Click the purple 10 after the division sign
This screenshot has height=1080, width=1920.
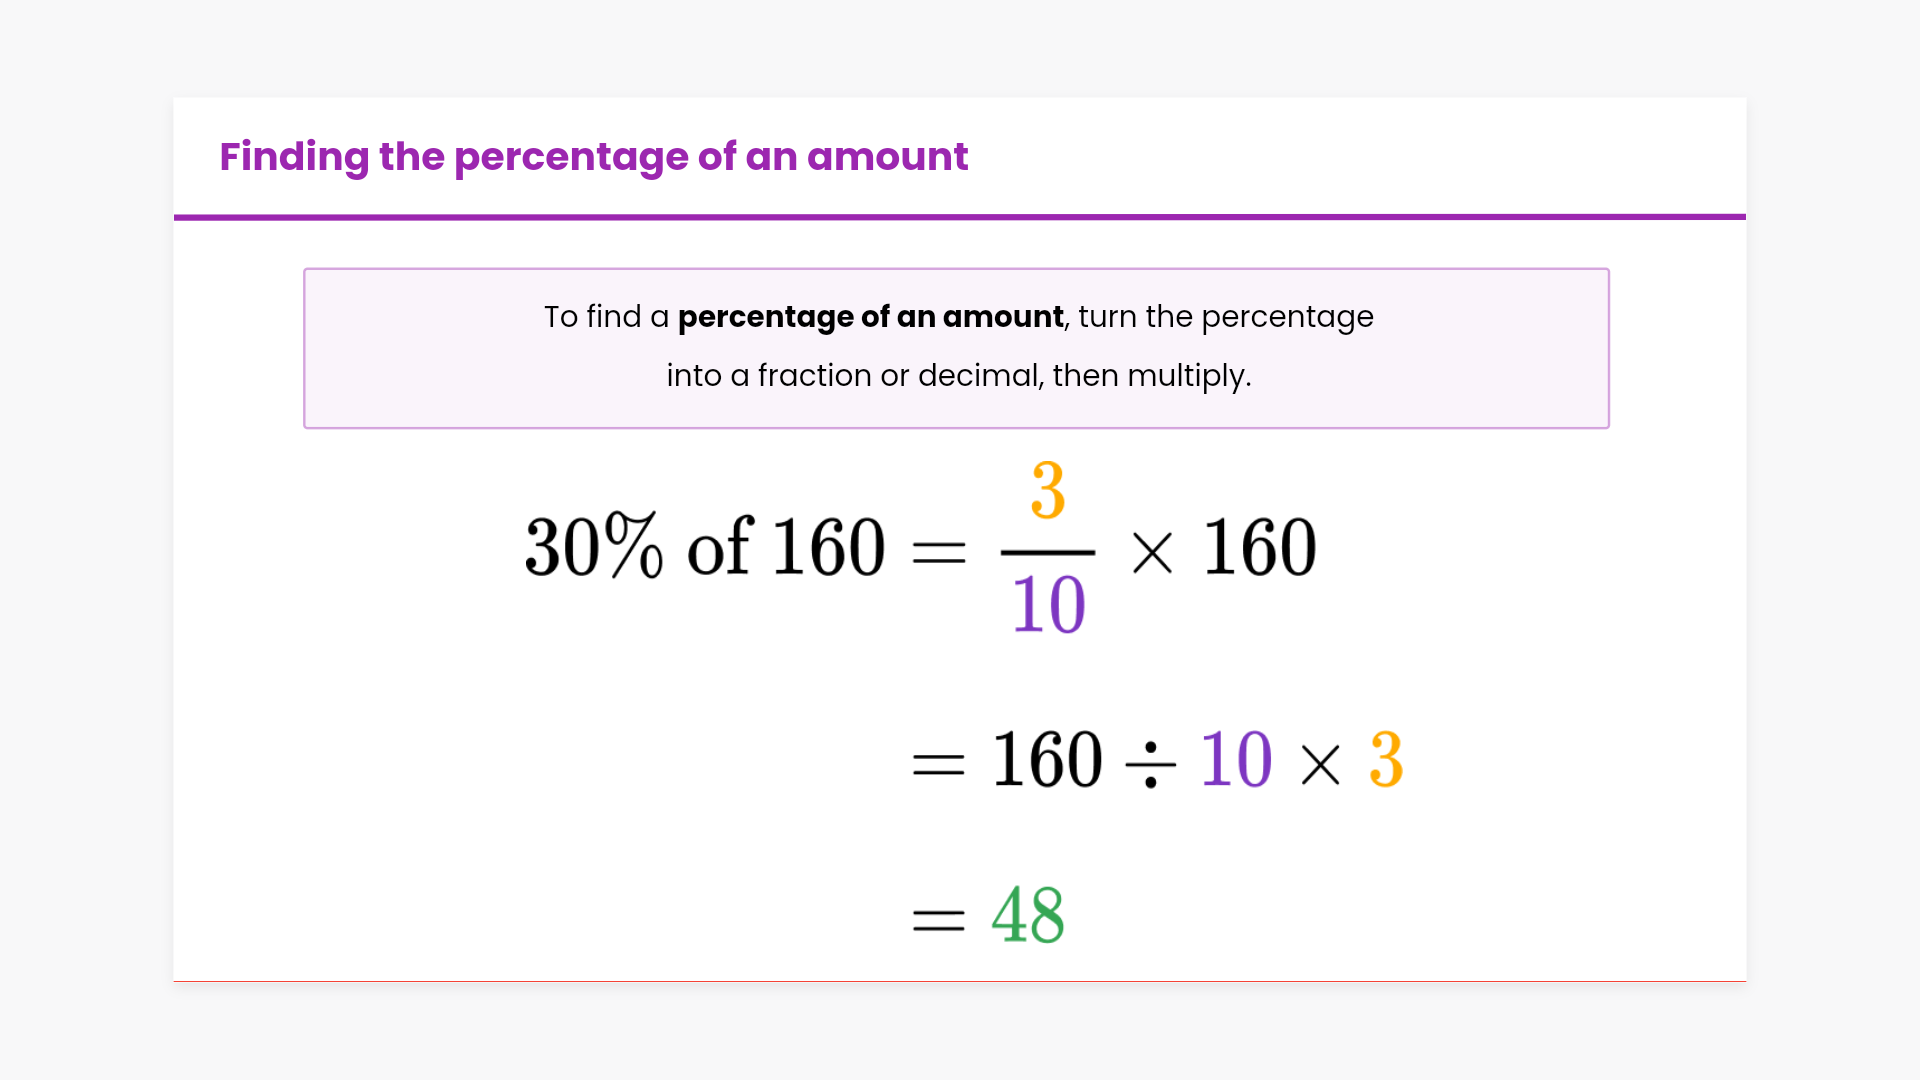[x=1236, y=760]
